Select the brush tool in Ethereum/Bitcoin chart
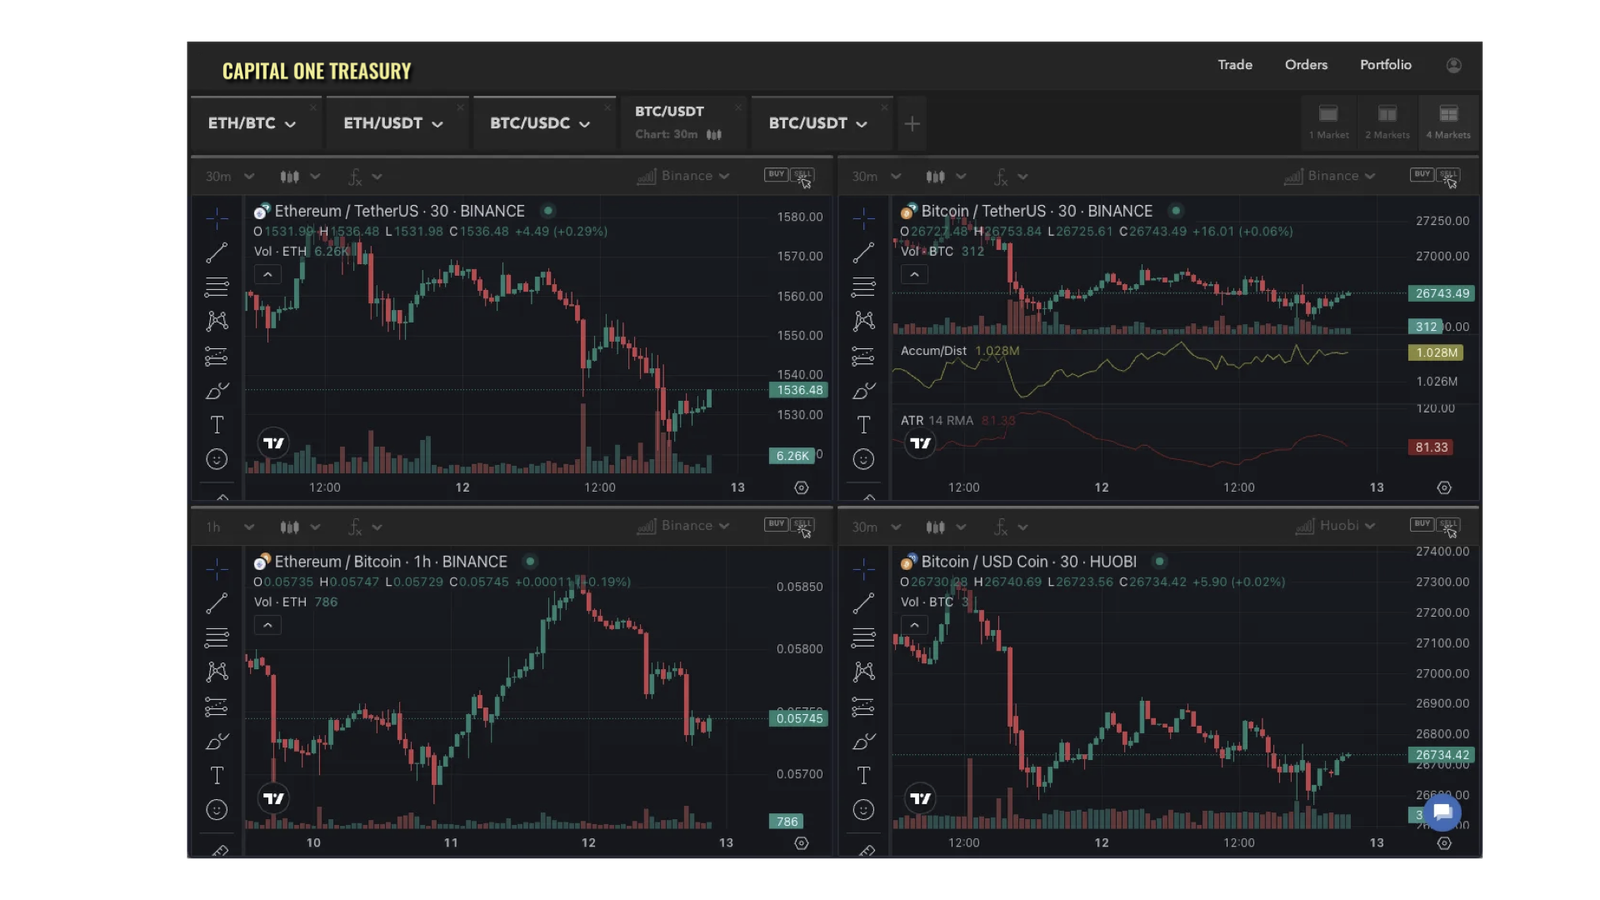 (217, 741)
